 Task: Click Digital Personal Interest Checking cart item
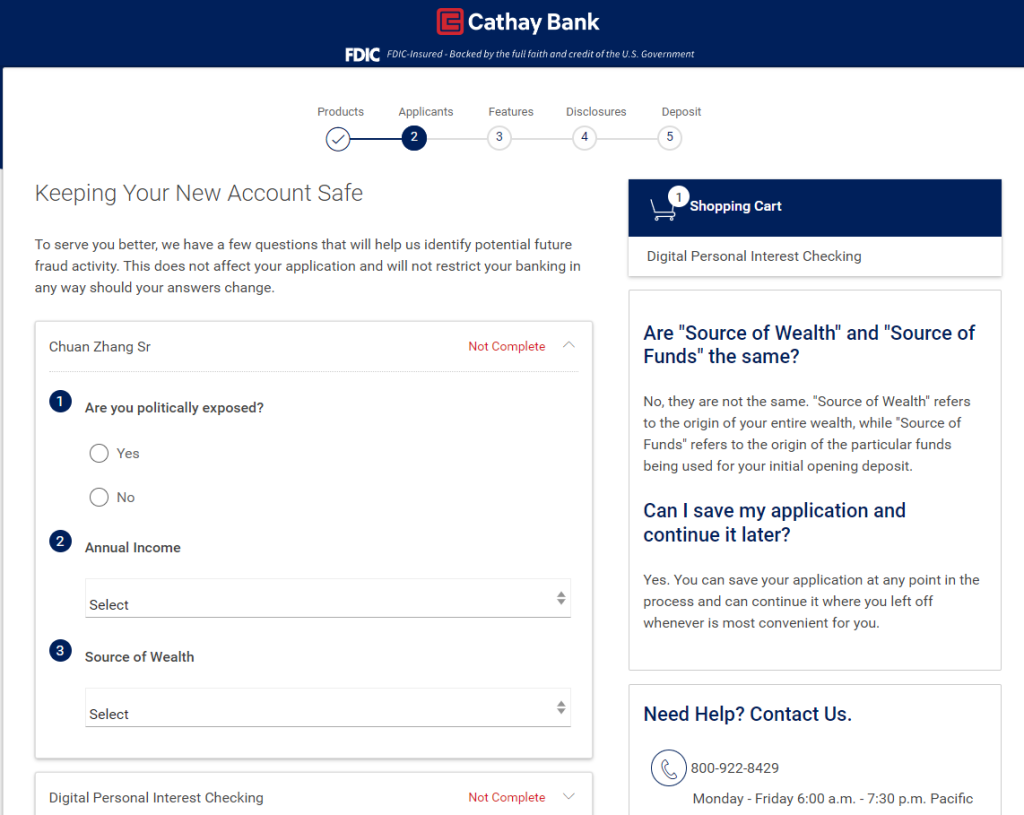click(754, 256)
